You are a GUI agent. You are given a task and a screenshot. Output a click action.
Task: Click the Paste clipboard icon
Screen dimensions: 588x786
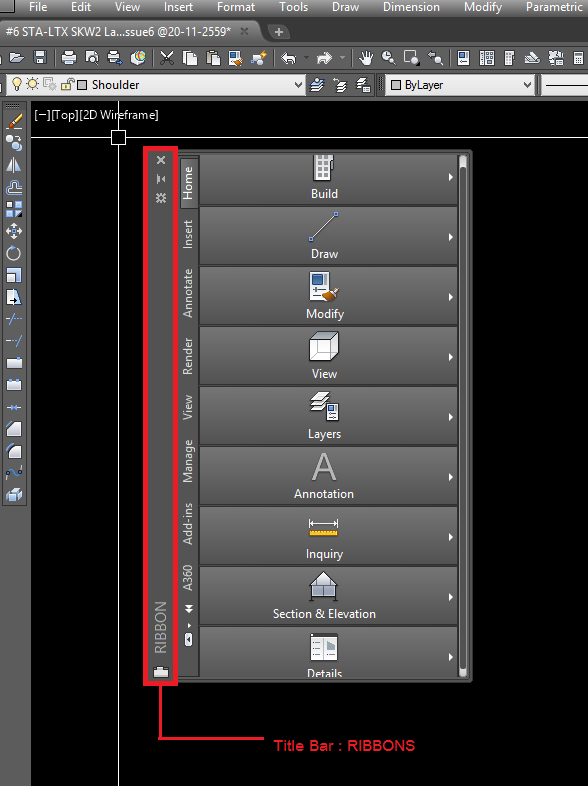point(213,58)
